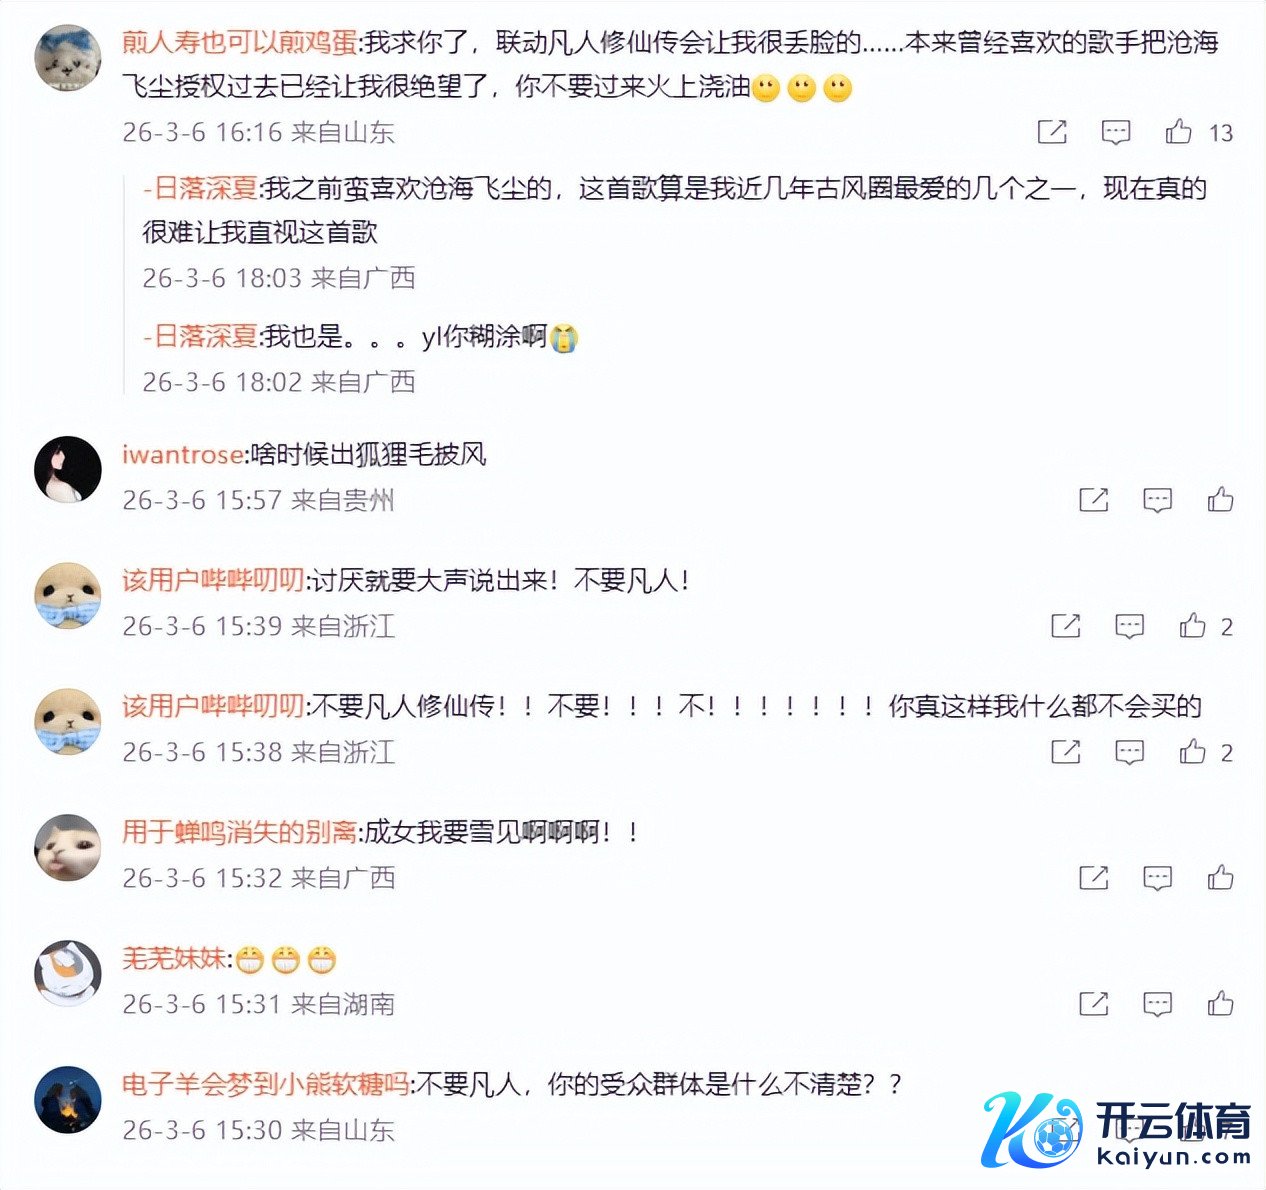
Task: Like the 成女我要雪见 comment
Action: tap(1220, 878)
